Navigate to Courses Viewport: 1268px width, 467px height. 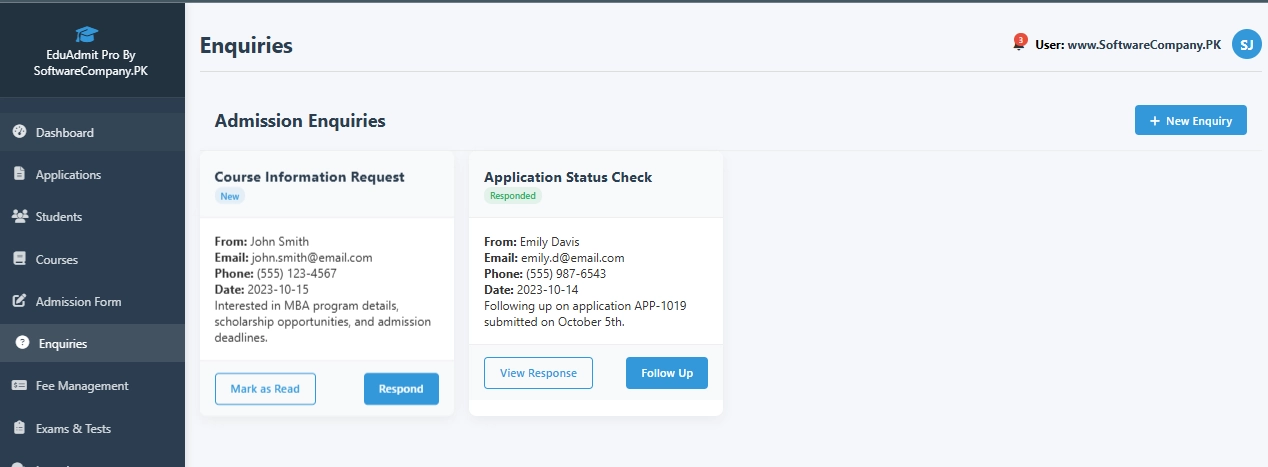(92, 259)
